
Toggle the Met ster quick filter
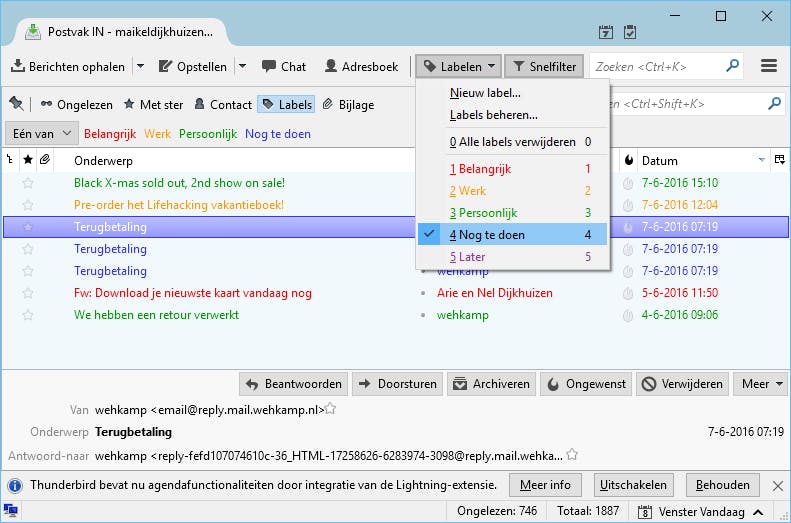(x=153, y=104)
